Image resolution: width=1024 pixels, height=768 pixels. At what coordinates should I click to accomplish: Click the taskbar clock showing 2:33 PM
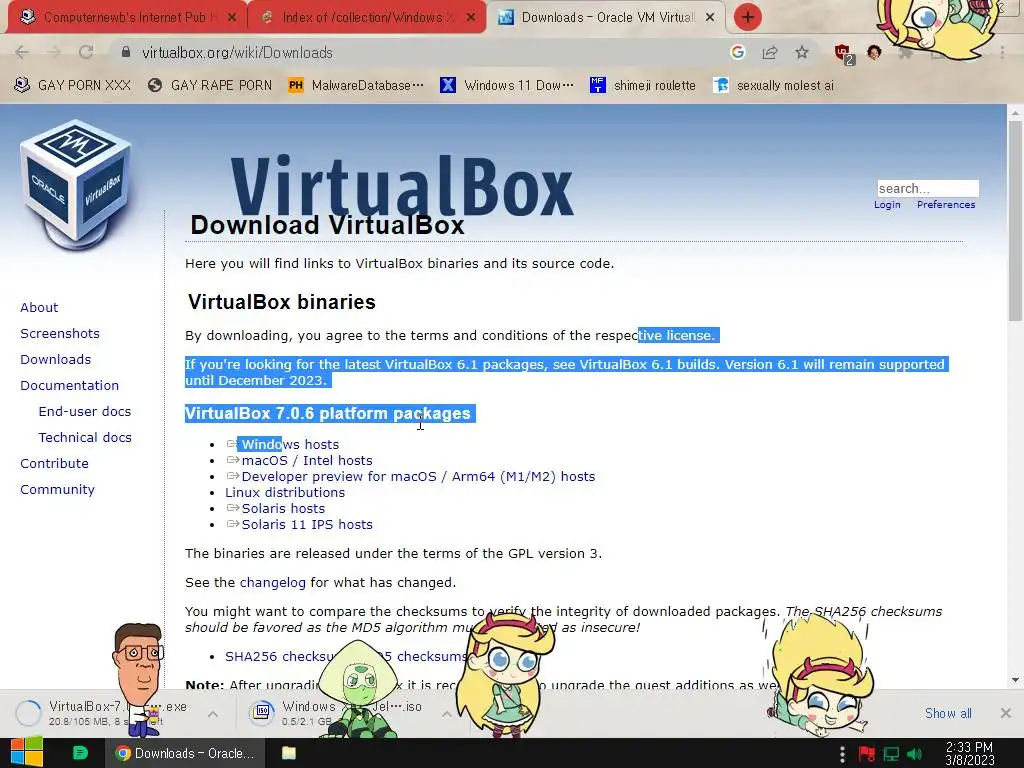pos(970,754)
